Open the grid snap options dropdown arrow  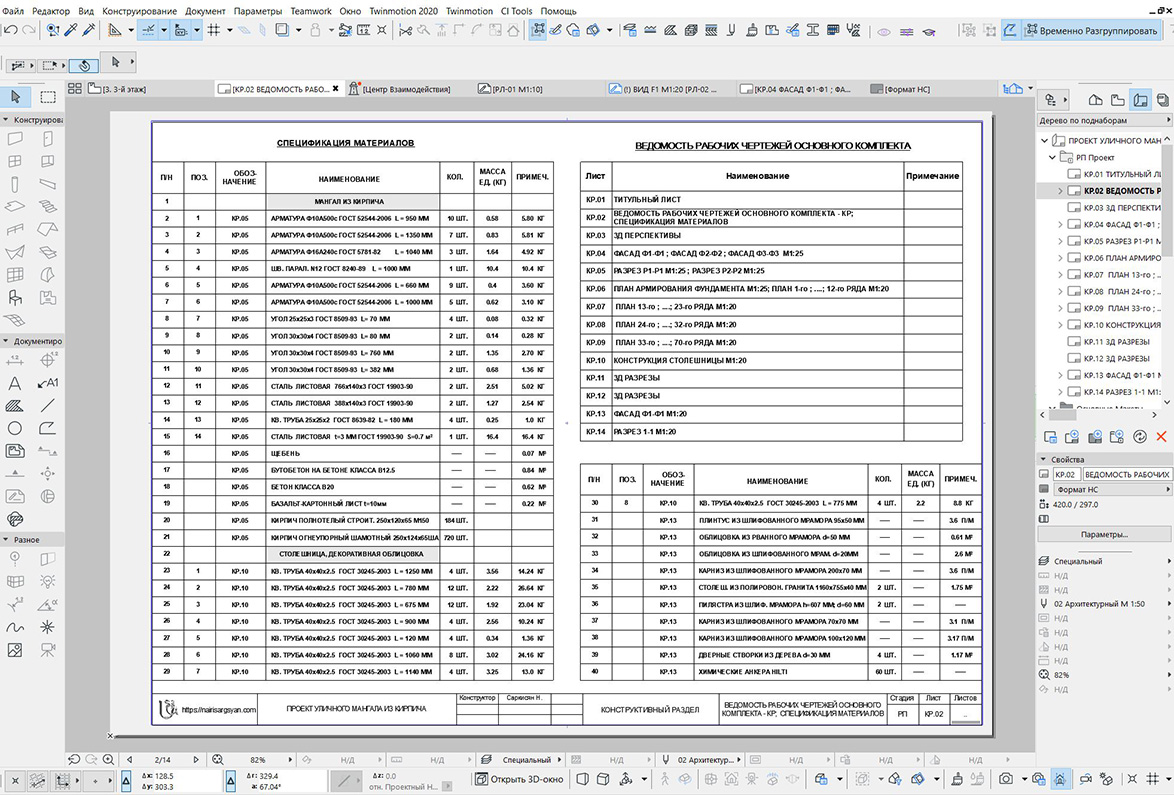click(229, 31)
